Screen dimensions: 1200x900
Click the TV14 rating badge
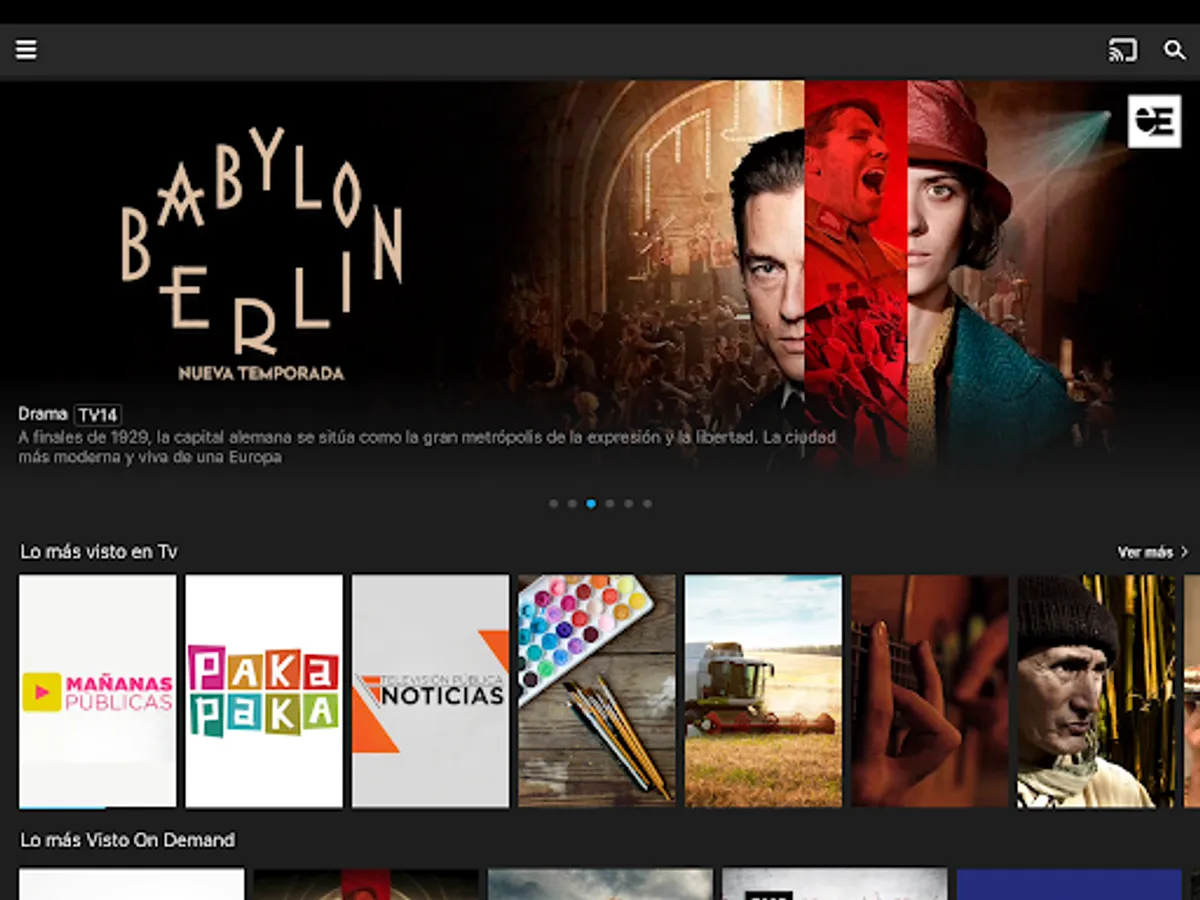tap(98, 415)
